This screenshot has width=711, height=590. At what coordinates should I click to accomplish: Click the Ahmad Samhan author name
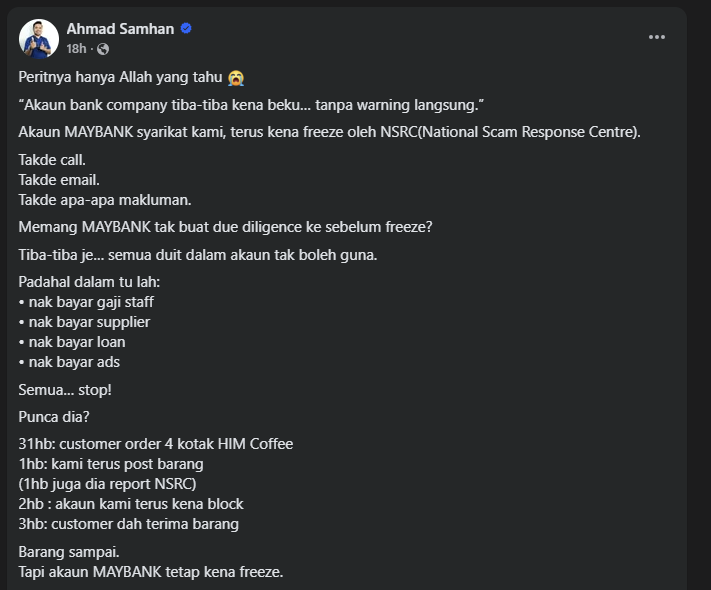point(120,28)
